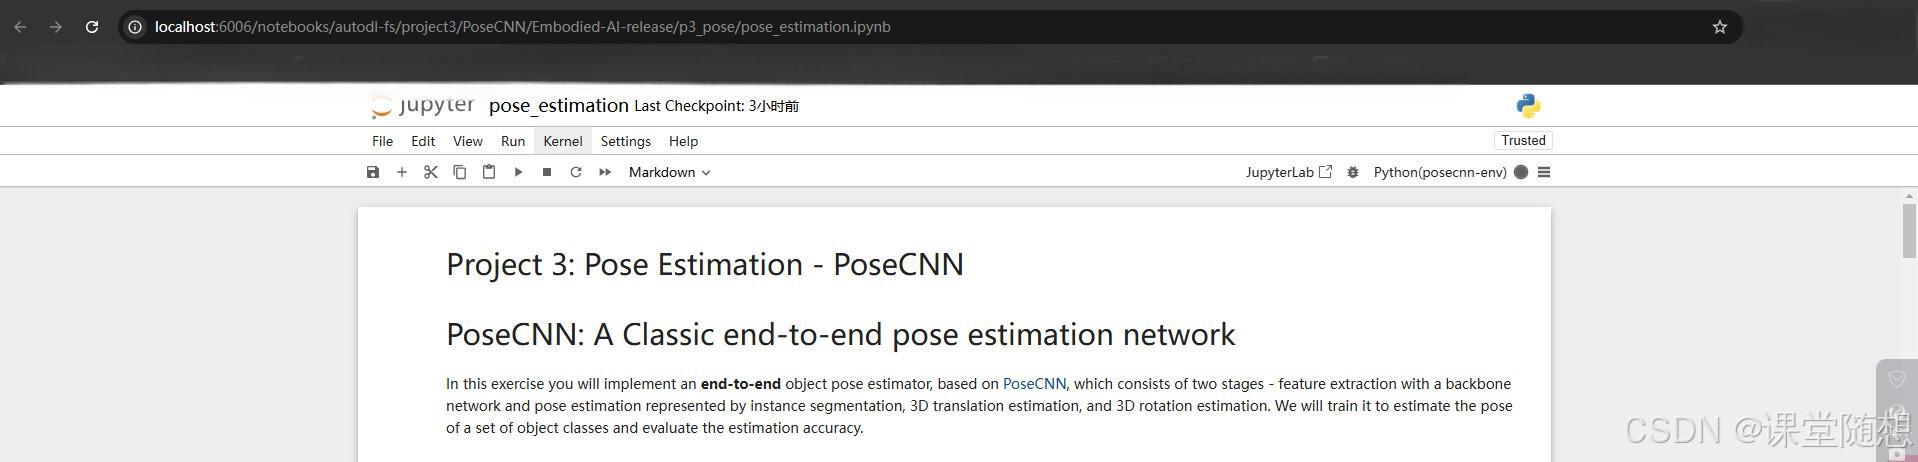Interrupt the kernel with the stop icon
Viewport: 1918px width, 462px height.
pyautogui.click(x=547, y=172)
